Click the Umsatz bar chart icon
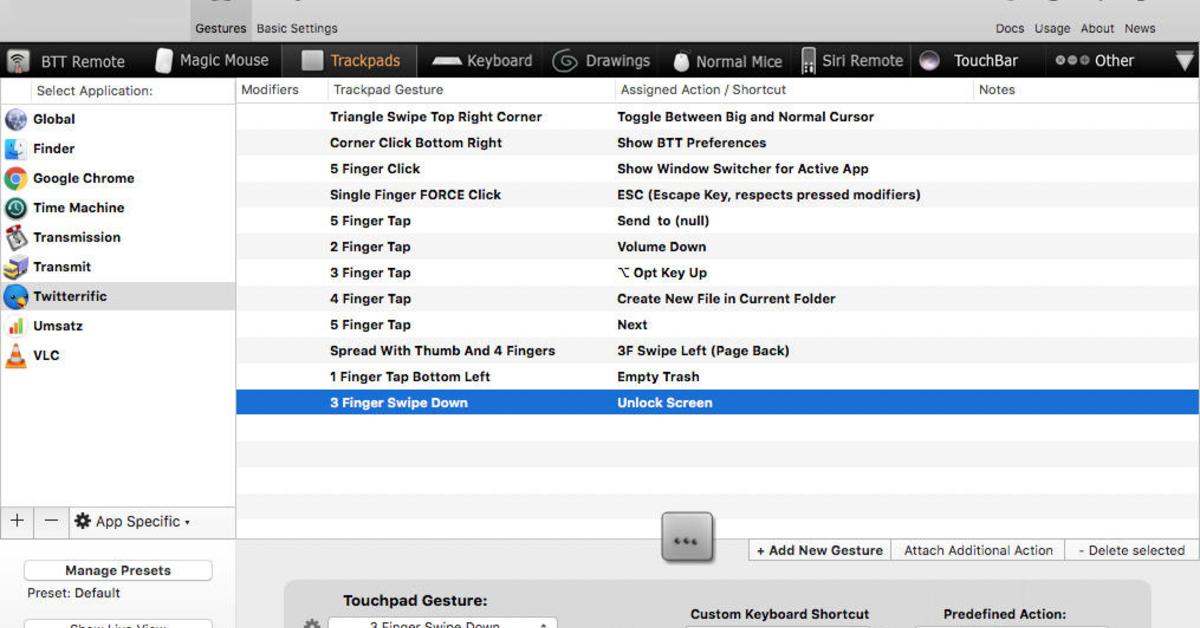The width and height of the screenshot is (1200, 628). (16, 326)
